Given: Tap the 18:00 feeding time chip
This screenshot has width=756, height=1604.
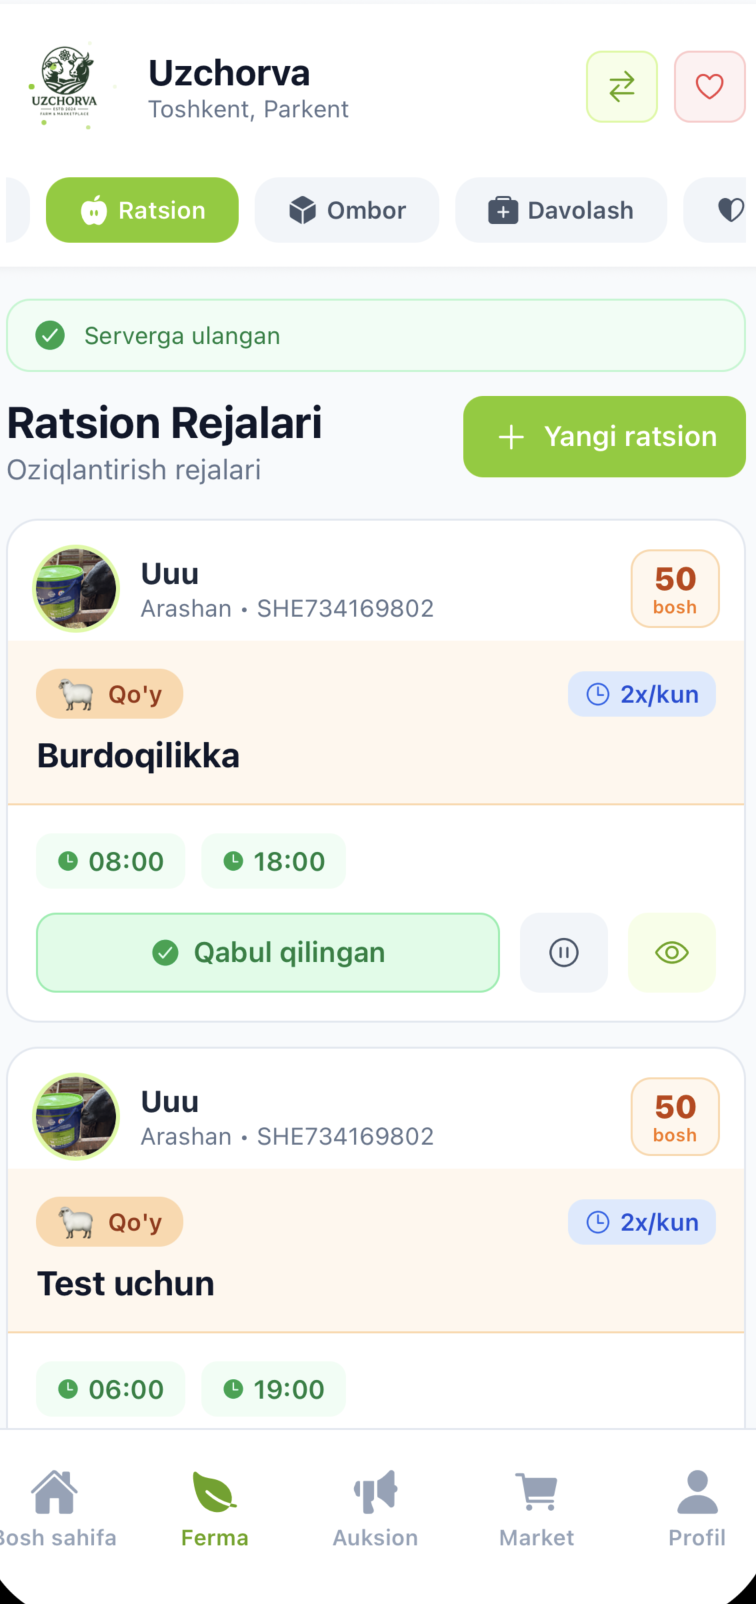Looking at the screenshot, I should (274, 861).
